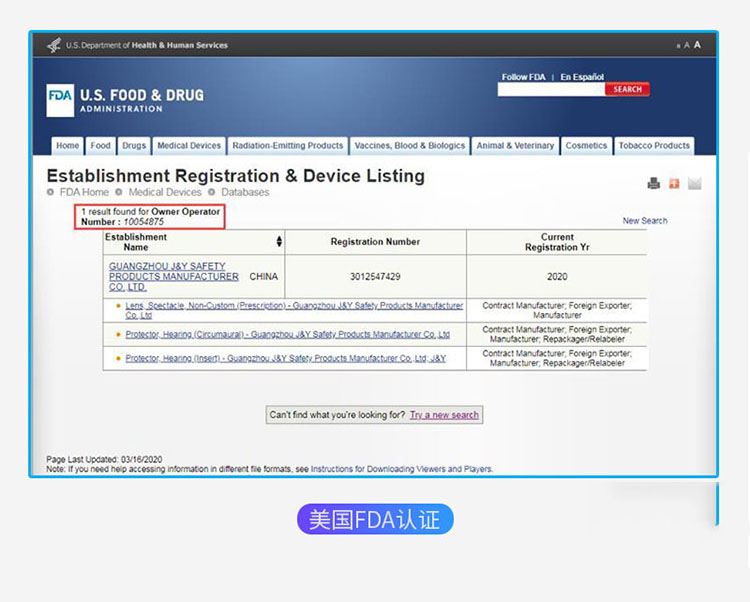
Task: Select the largest text size A
Action: coord(697,45)
